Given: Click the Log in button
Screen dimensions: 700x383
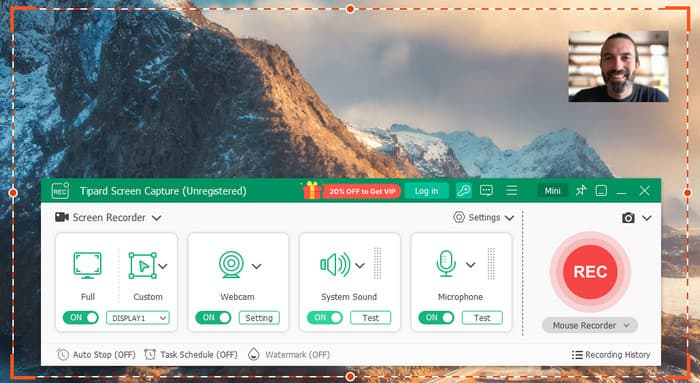Looking at the screenshot, I should (426, 191).
